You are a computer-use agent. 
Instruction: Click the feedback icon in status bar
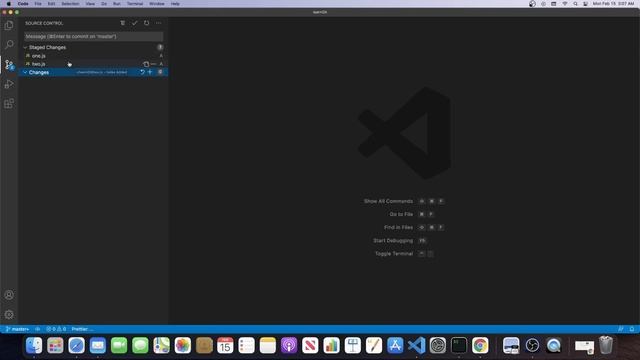pos(621,329)
